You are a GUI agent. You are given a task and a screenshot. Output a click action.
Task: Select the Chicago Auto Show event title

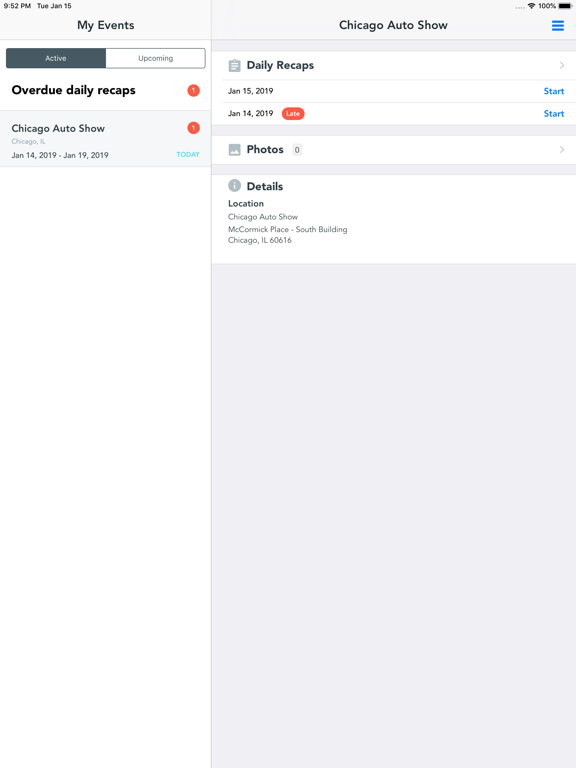tap(58, 128)
